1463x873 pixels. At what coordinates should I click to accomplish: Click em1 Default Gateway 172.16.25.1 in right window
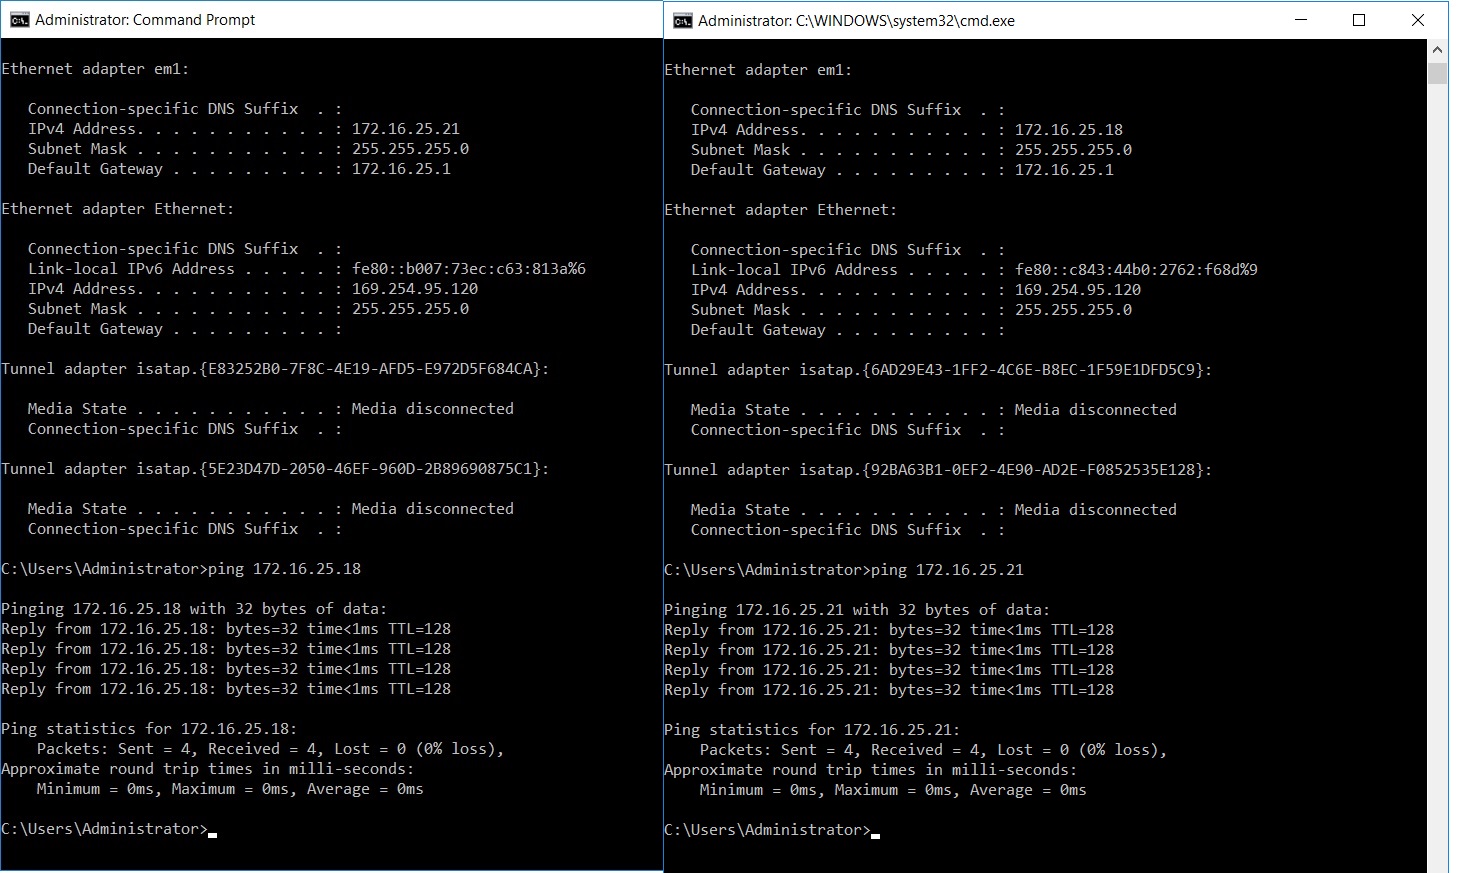click(1064, 170)
